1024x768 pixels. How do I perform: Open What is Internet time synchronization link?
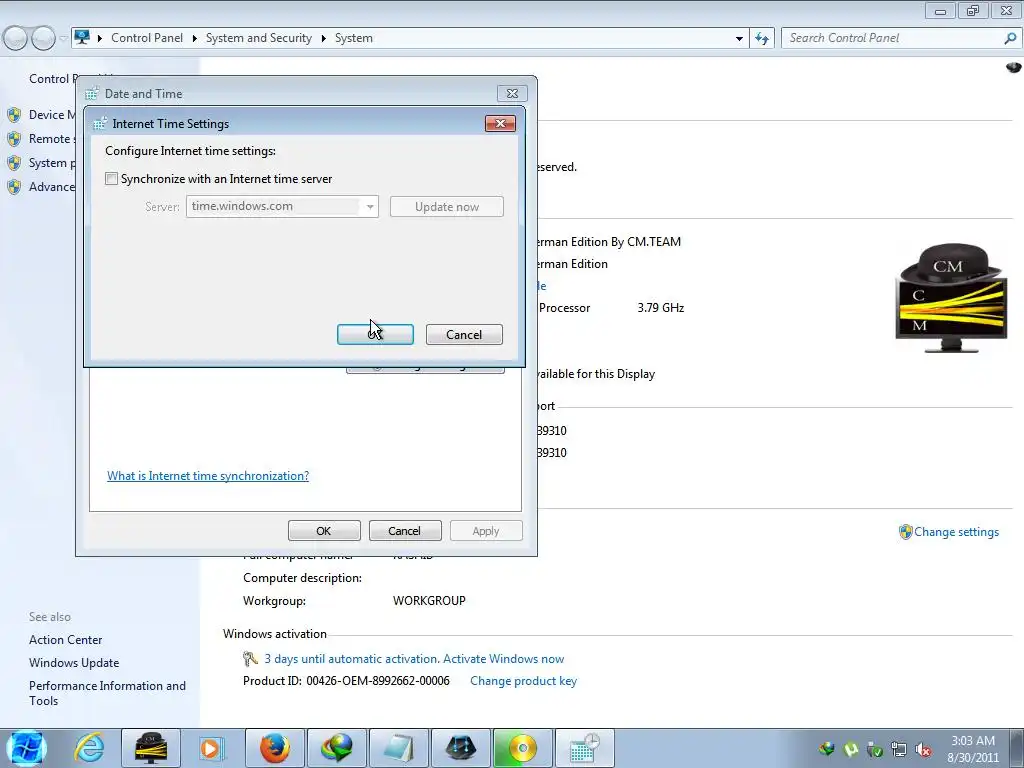(208, 475)
